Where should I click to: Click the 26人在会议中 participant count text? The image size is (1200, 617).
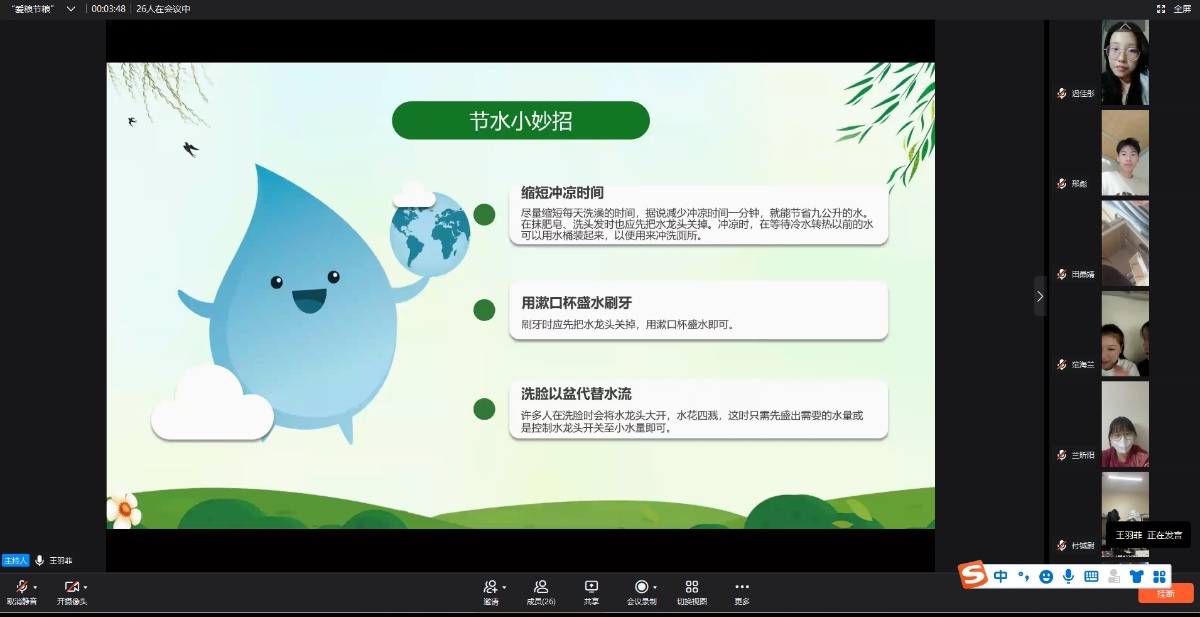[163, 8]
